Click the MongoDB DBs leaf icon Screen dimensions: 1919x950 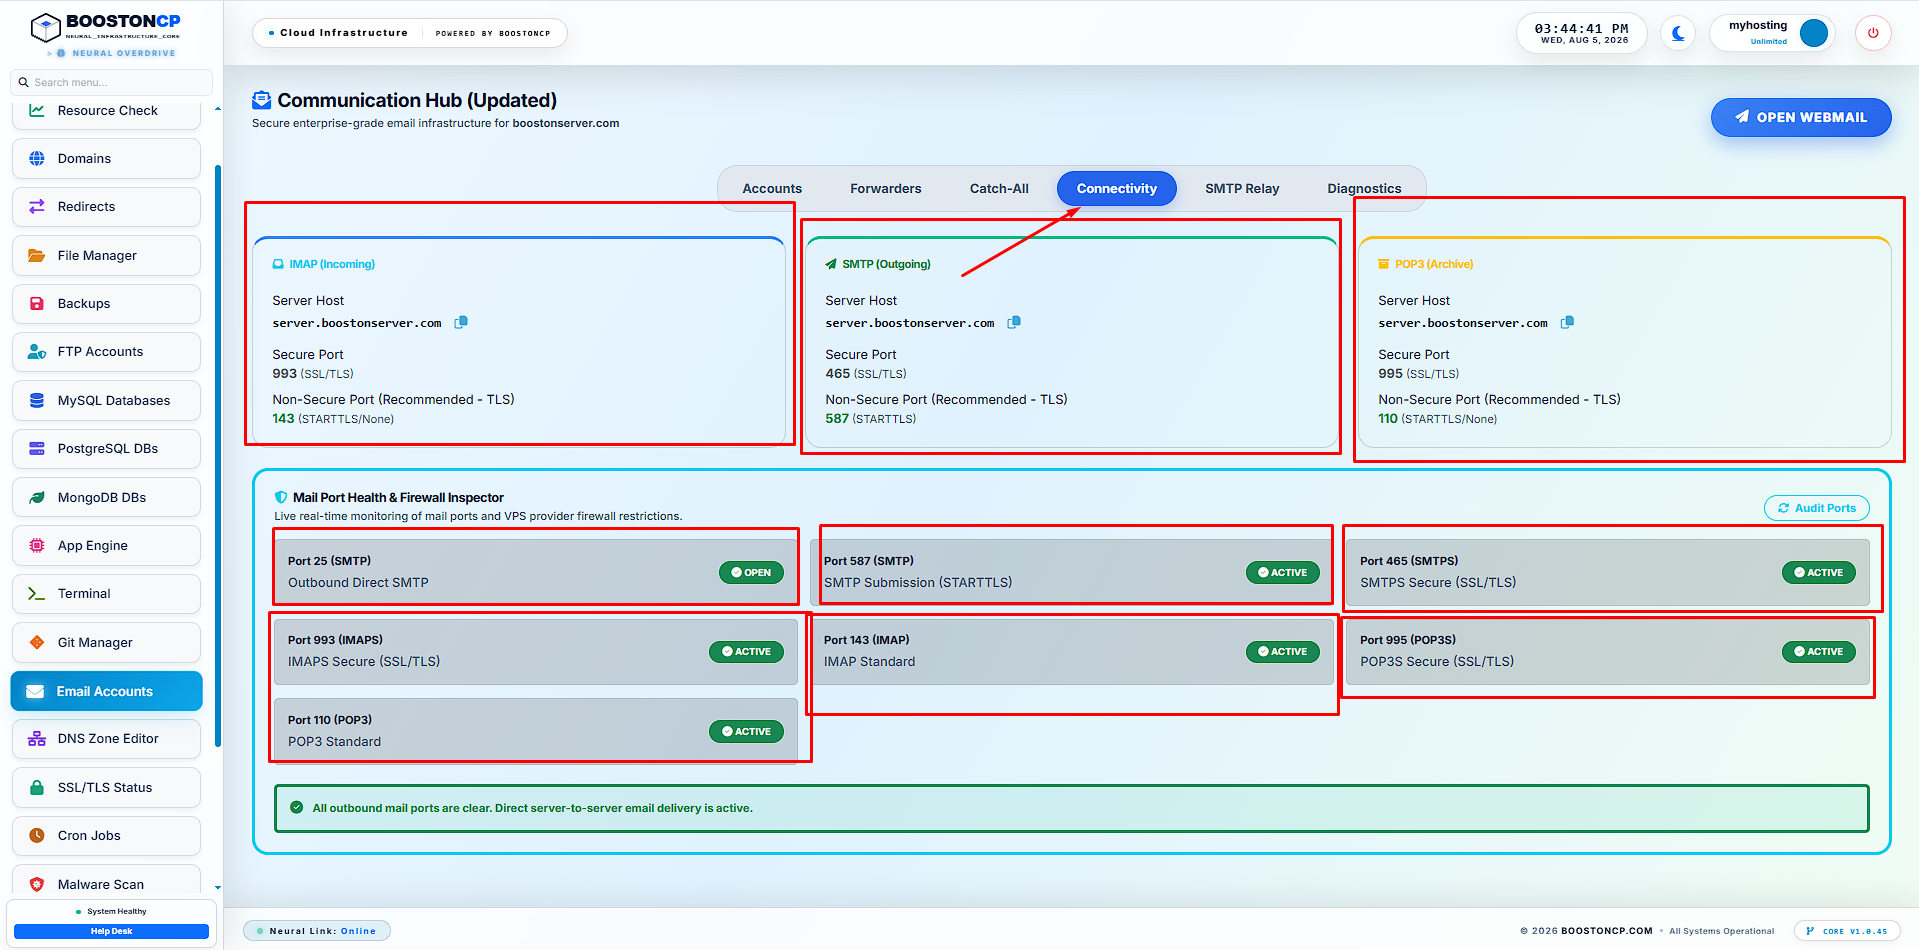[37, 497]
